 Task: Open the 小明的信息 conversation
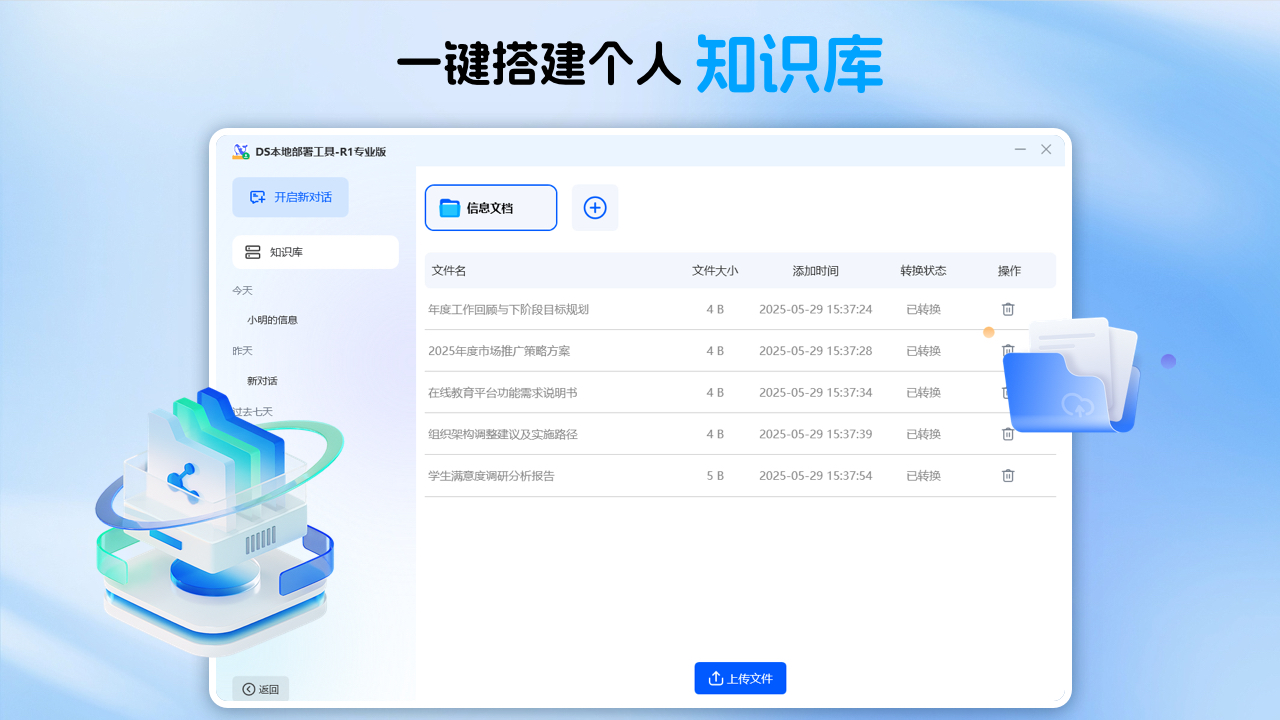[x=274, y=320]
